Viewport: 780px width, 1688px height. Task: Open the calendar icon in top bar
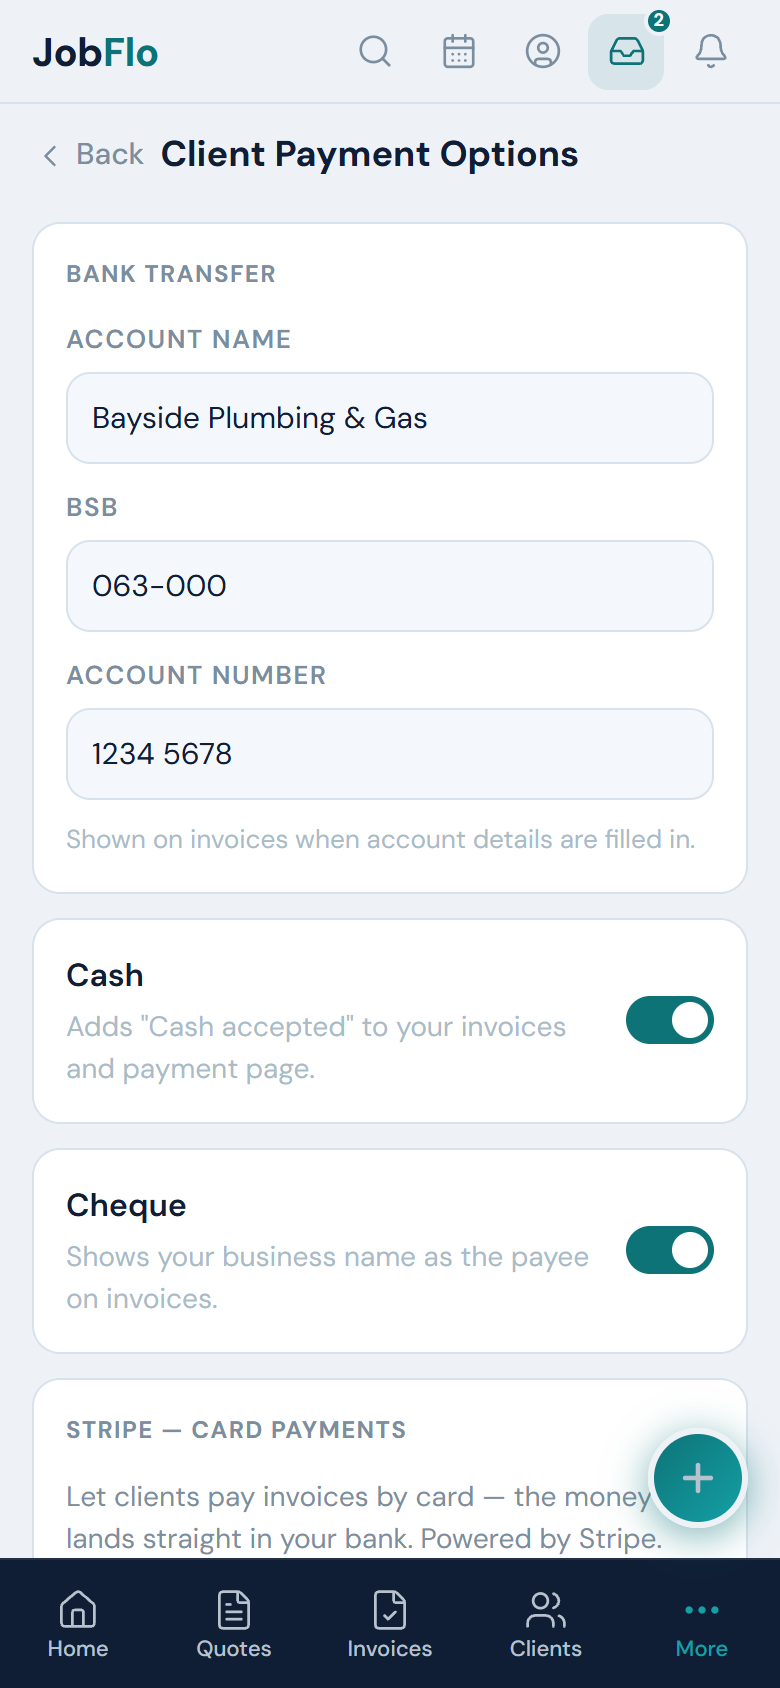pyautogui.click(x=459, y=51)
